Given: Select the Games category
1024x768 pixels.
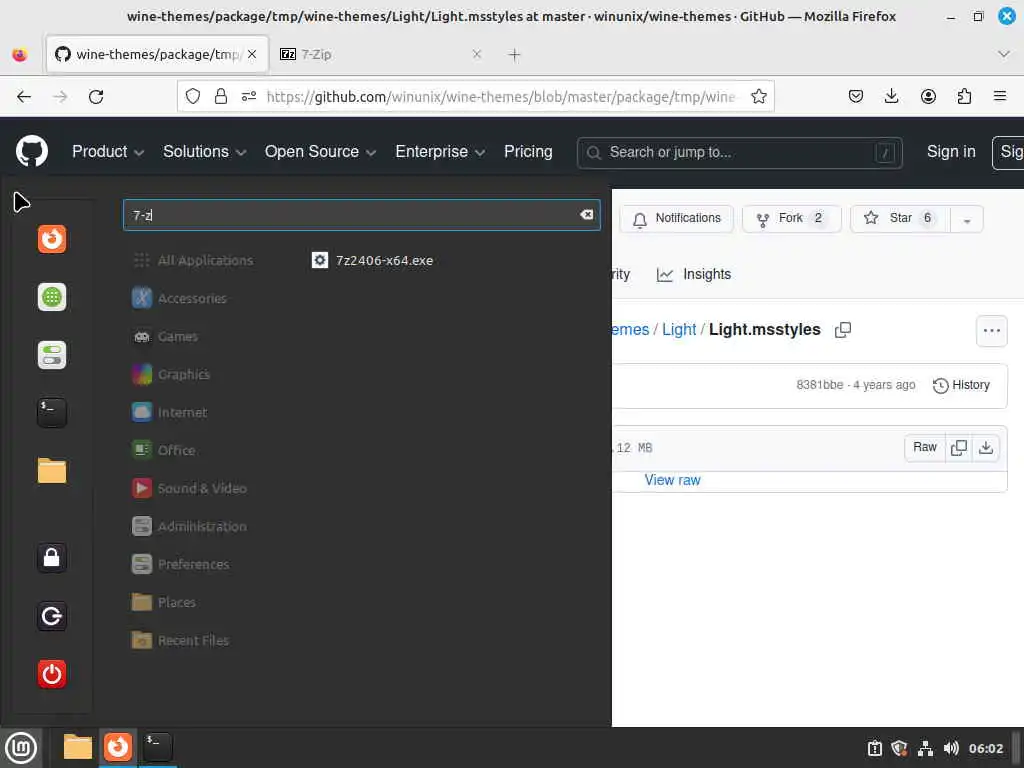Looking at the screenshot, I should click(165, 336).
